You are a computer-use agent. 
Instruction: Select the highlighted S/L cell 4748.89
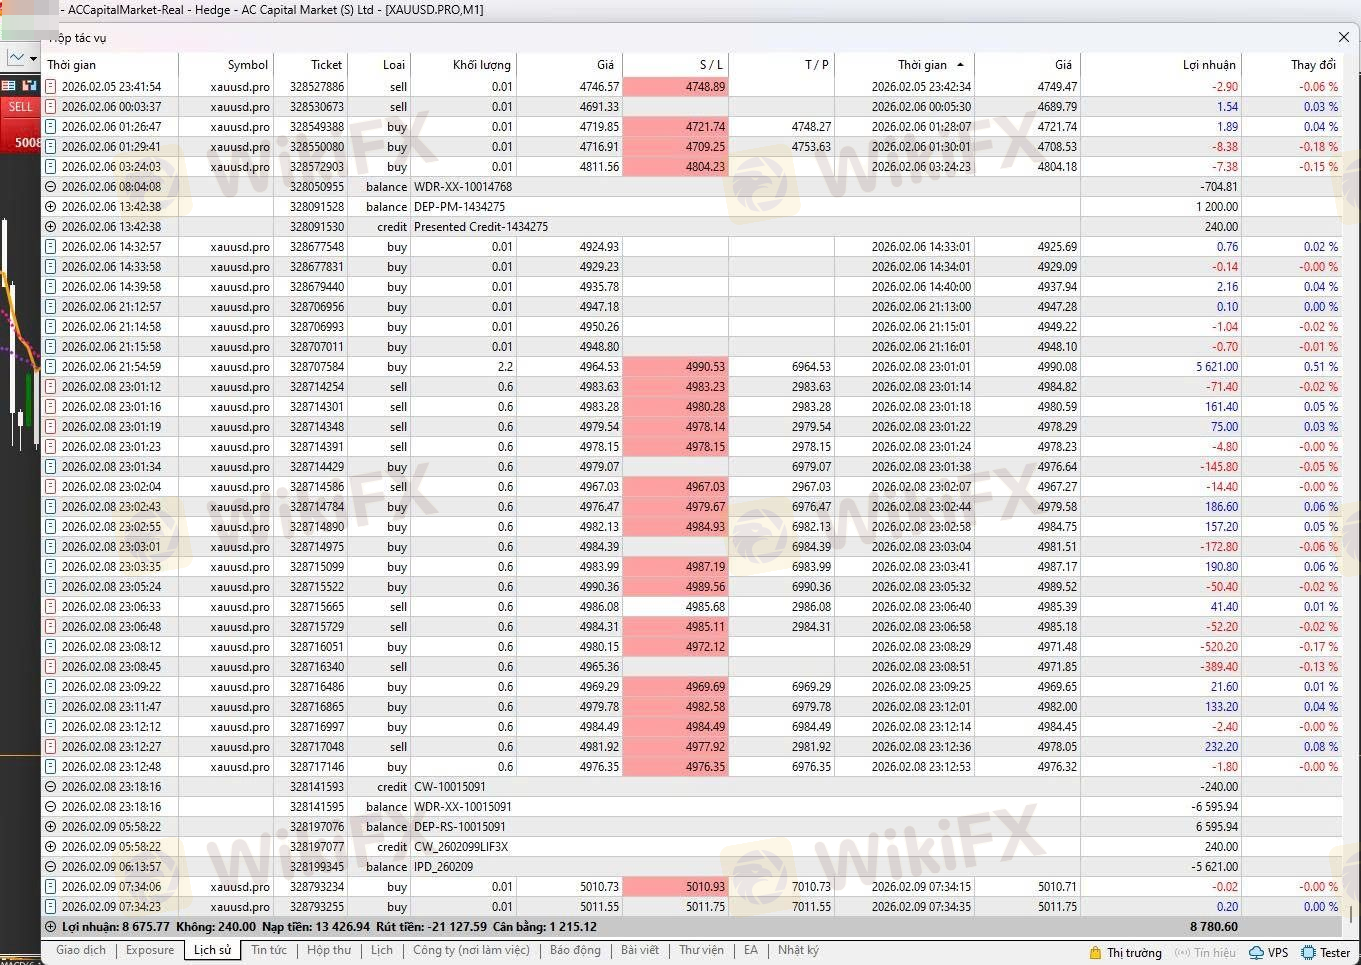click(675, 87)
